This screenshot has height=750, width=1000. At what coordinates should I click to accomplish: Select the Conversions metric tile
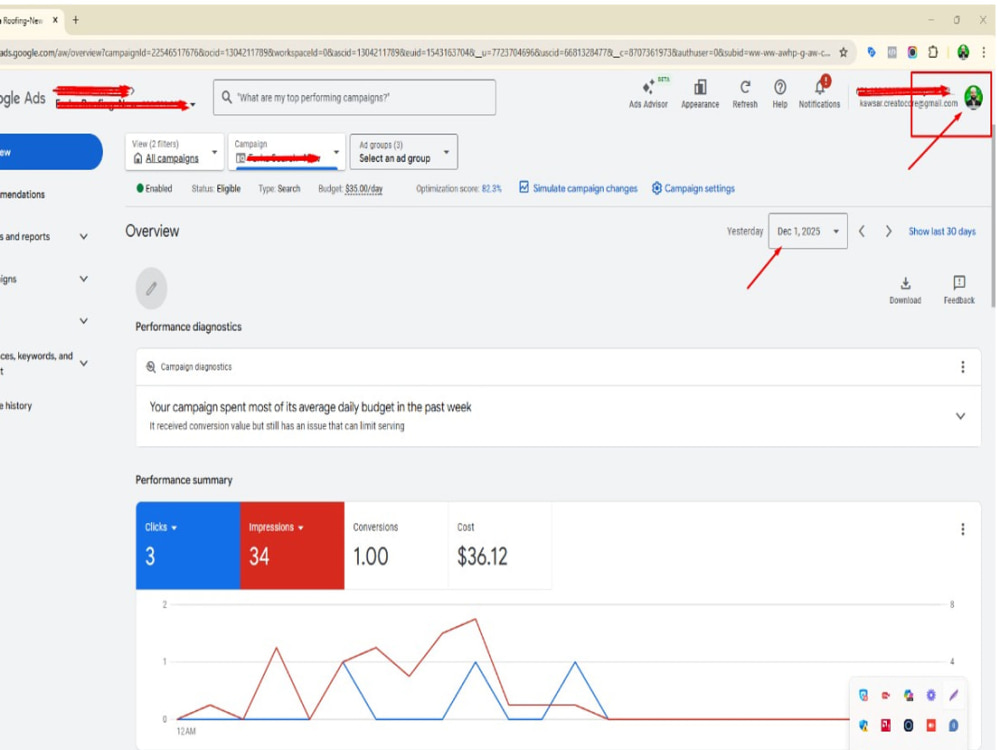(x=396, y=545)
